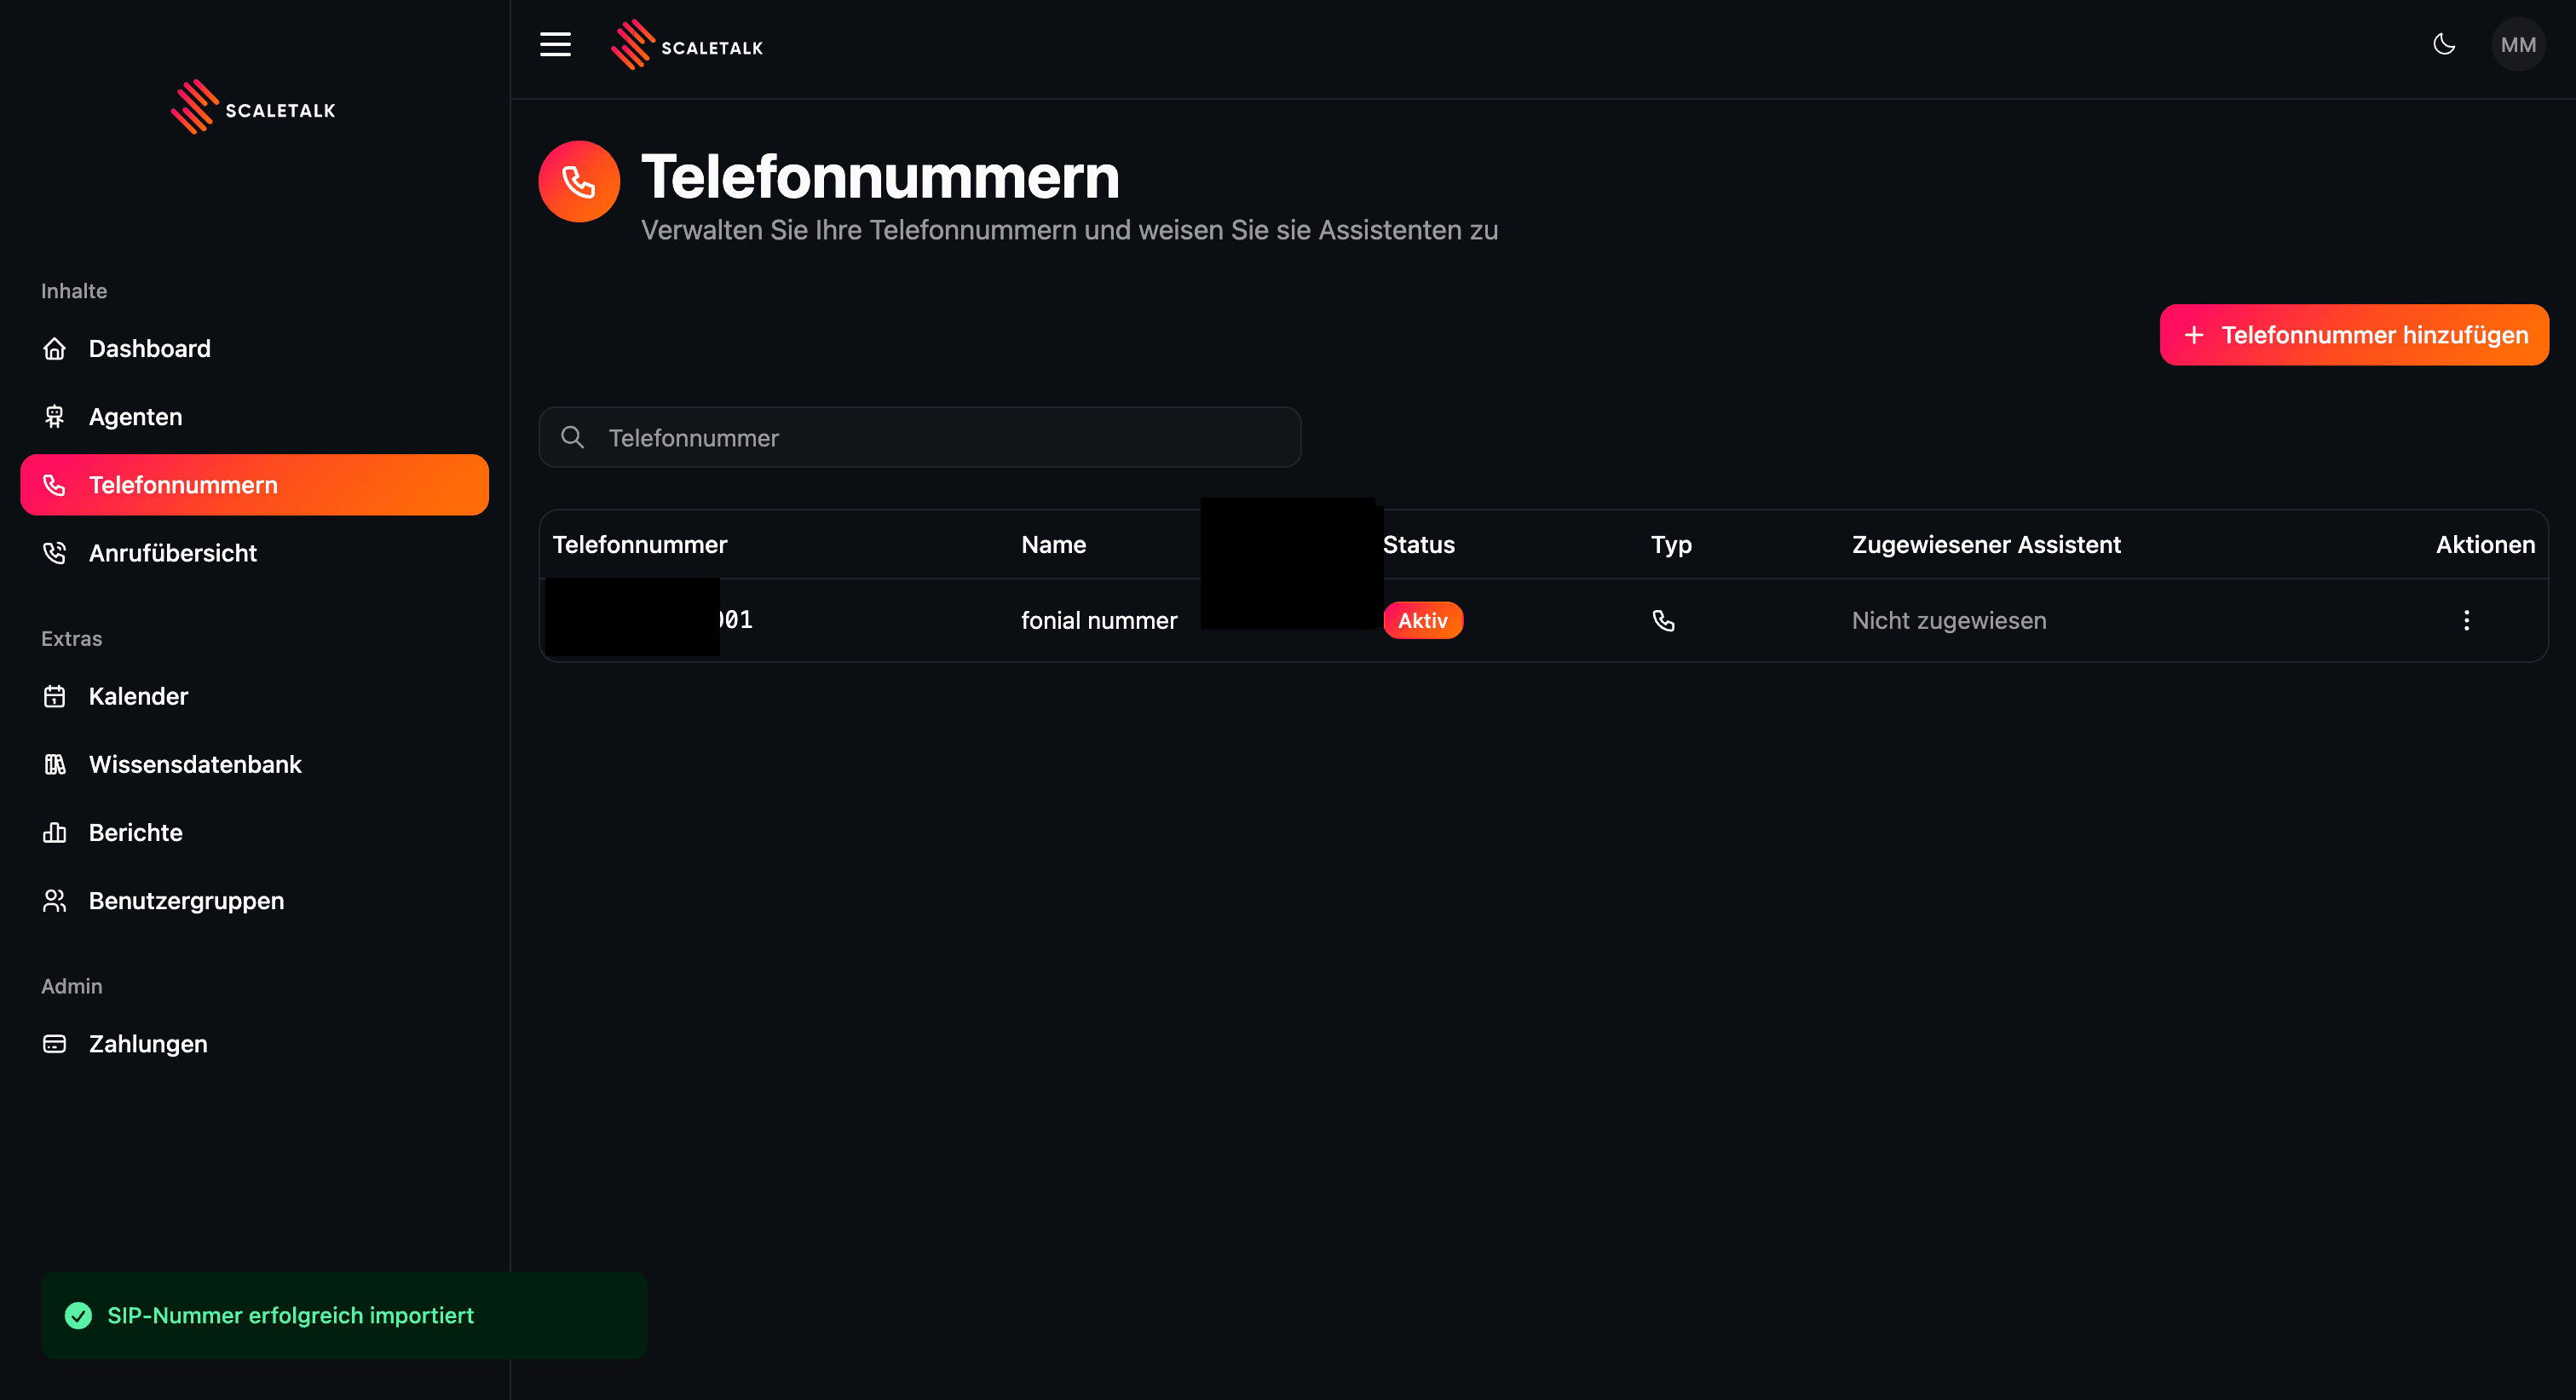Open Benutzergruppen in the sidebar

254,901
